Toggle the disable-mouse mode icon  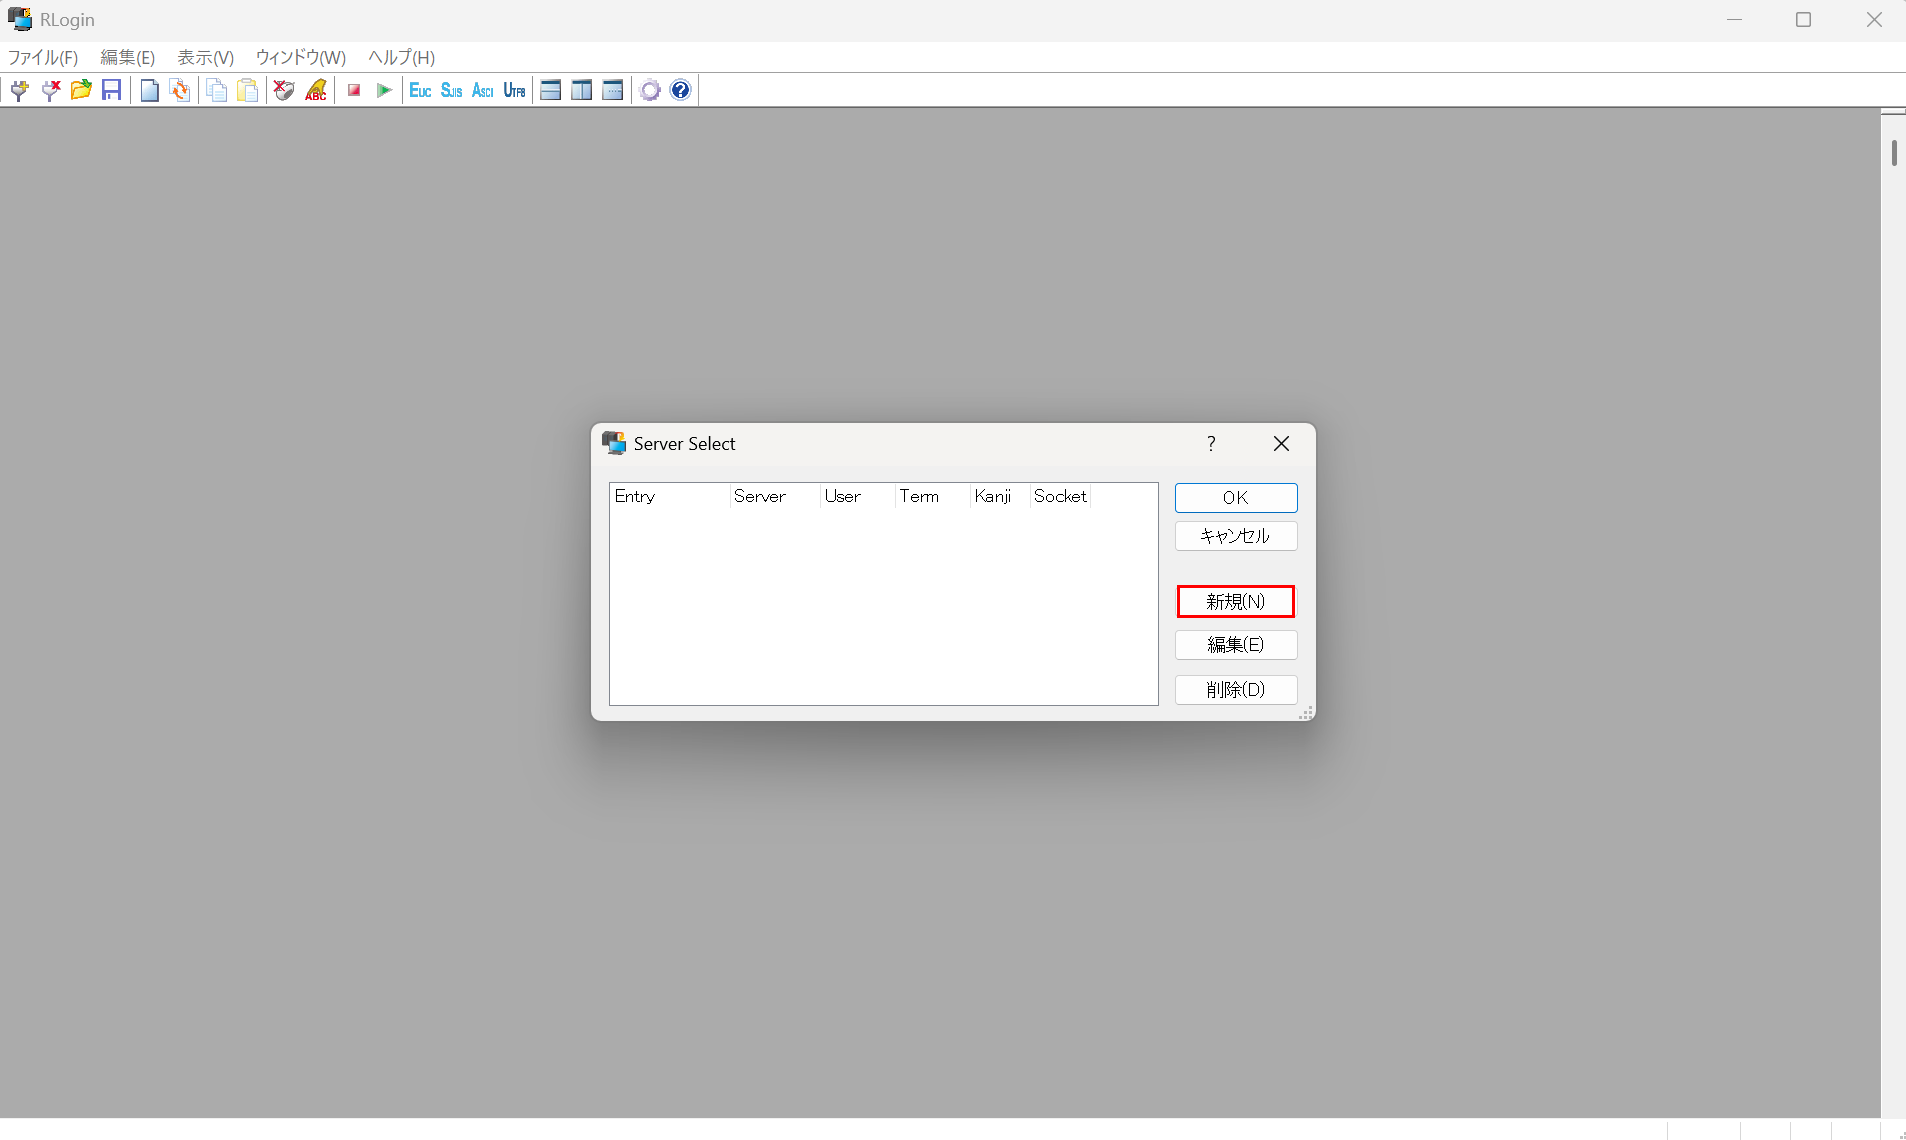point(283,90)
